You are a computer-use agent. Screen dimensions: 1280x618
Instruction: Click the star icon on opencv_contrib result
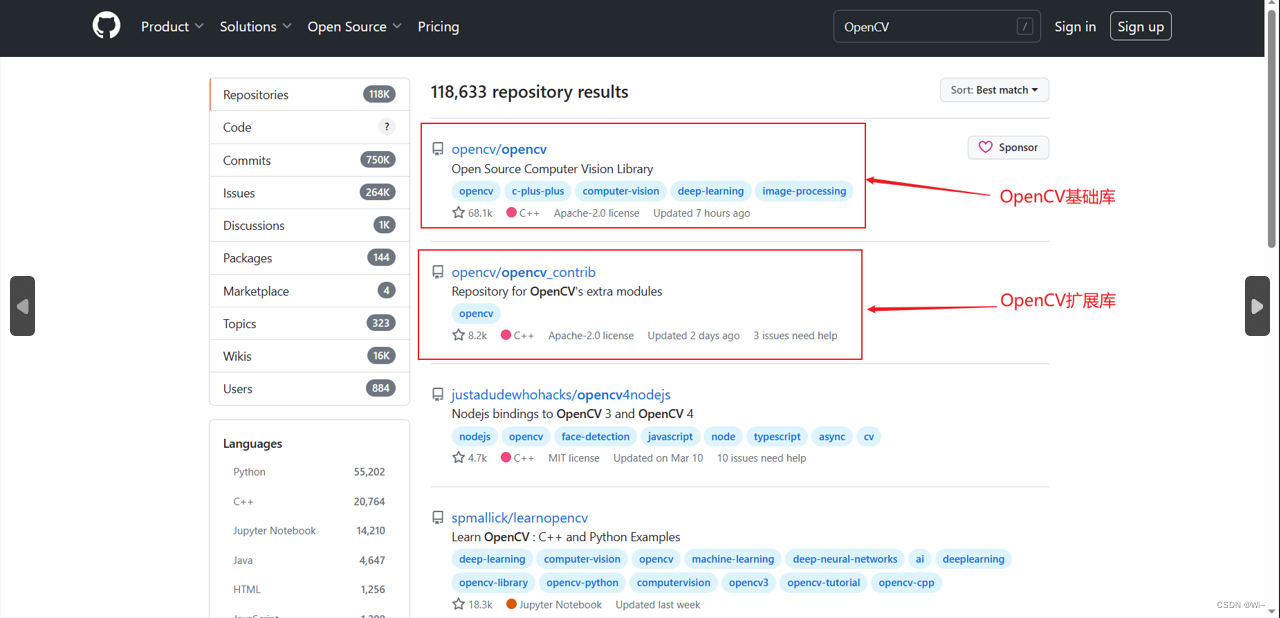pyautogui.click(x=459, y=336)
